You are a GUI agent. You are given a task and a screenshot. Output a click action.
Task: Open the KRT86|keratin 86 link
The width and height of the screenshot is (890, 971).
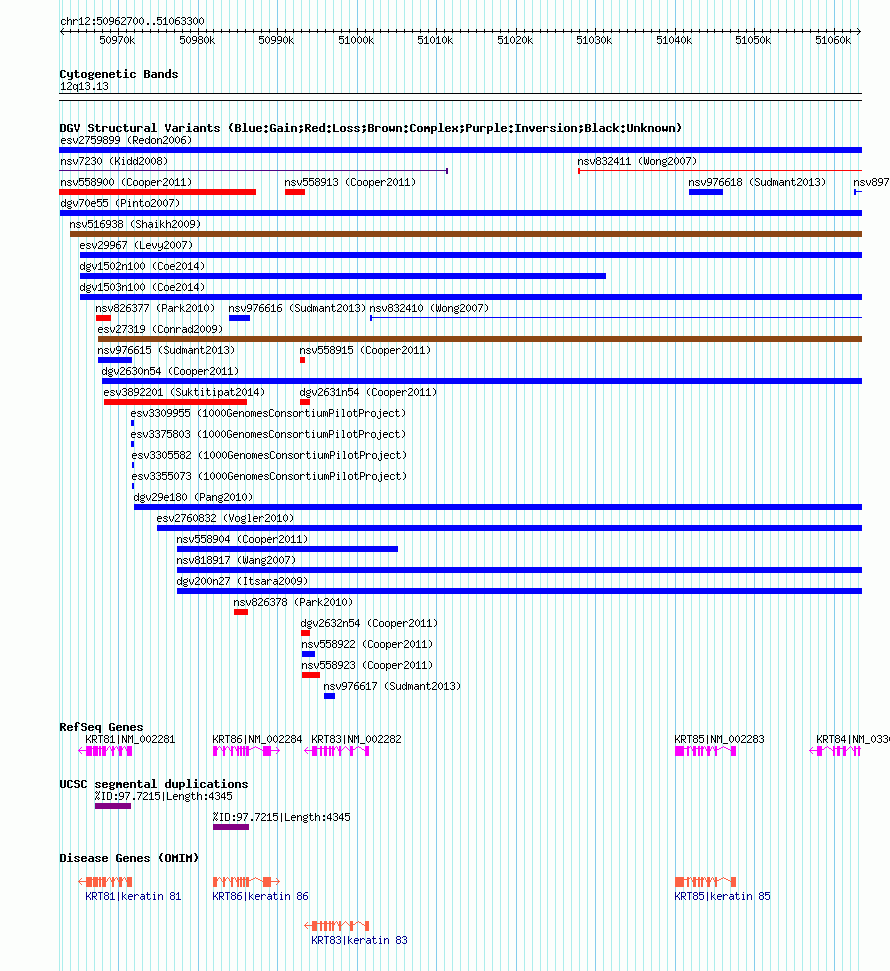click(260, 896)
